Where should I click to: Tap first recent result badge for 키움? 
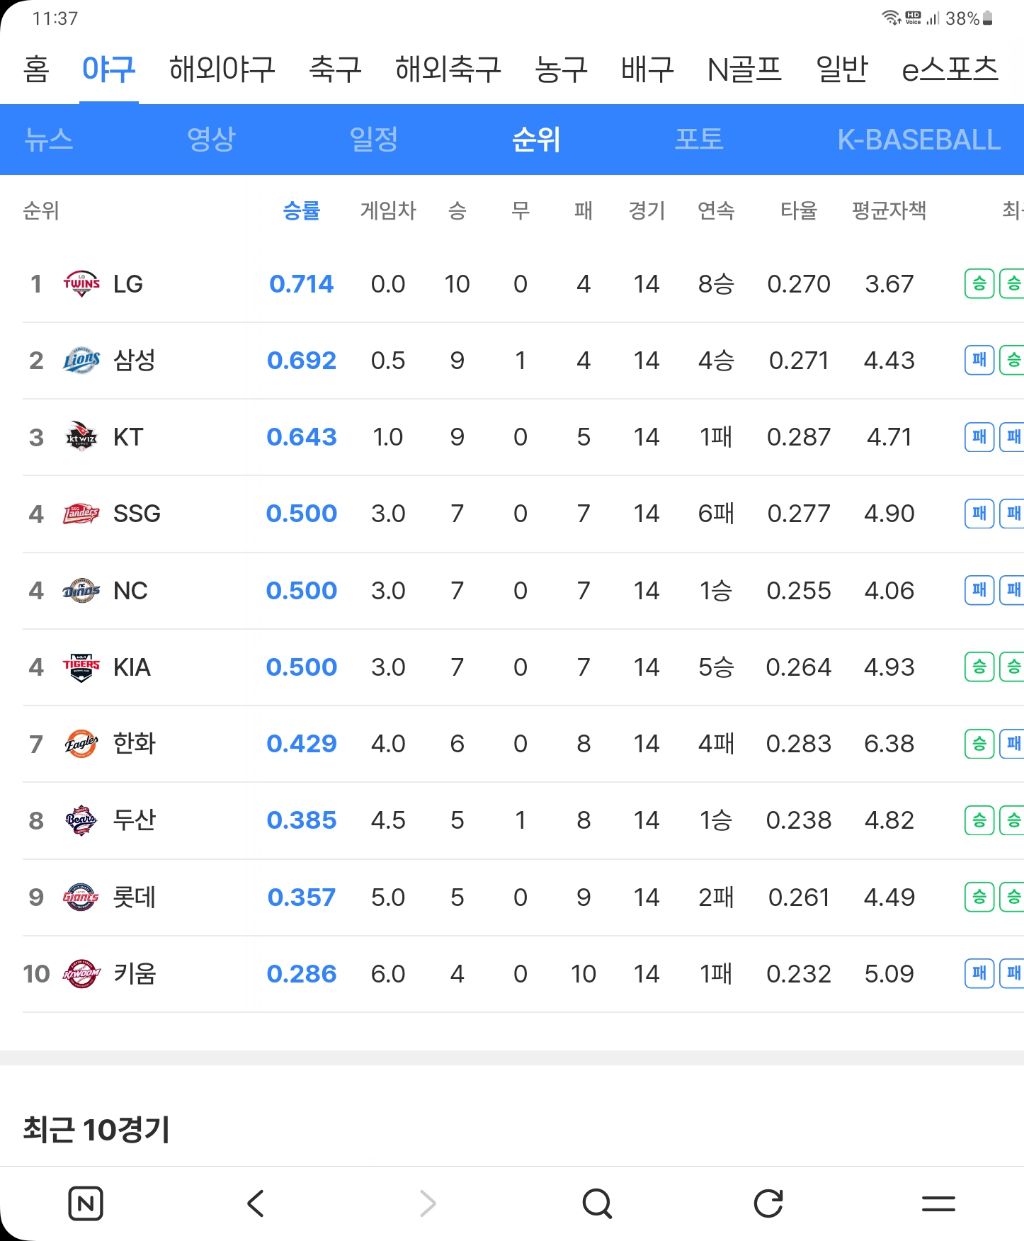coord(979,974)
